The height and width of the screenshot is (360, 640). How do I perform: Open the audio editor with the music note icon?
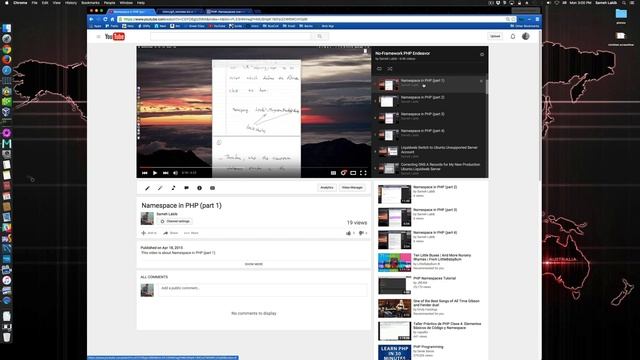[x=173, y=188]
